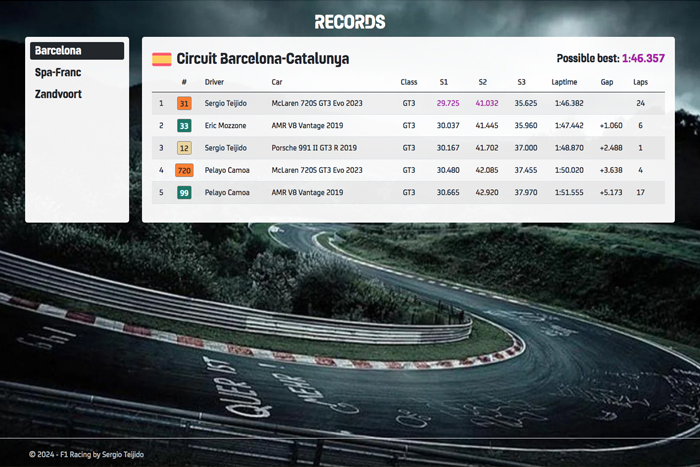Click the Driver column header
Screen dimensions: 700x467
coord(215,82)
